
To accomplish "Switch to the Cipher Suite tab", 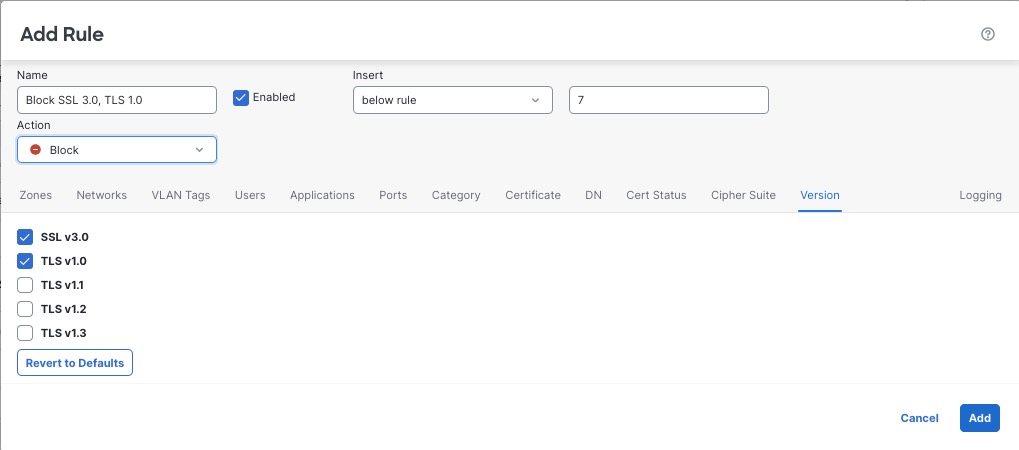I will 743,195.
